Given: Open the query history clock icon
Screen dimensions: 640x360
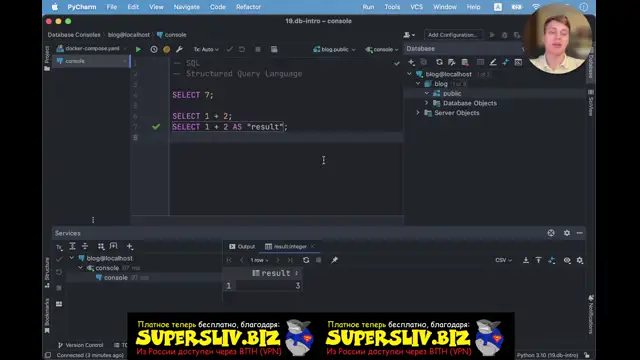Looking at the screenshot, I should click(154, 49).
